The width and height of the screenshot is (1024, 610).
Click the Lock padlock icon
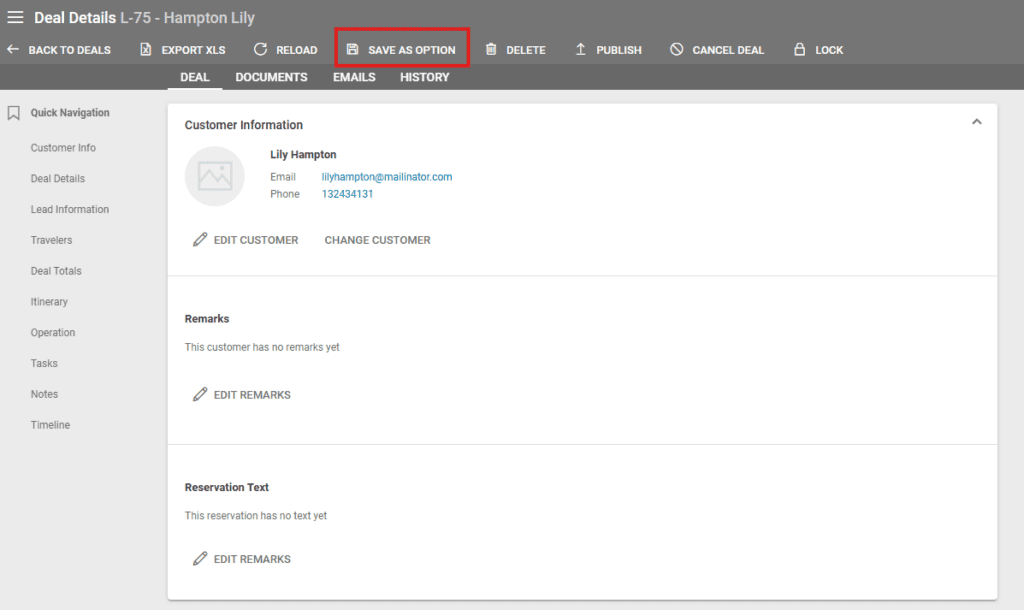tap(800, 49)
